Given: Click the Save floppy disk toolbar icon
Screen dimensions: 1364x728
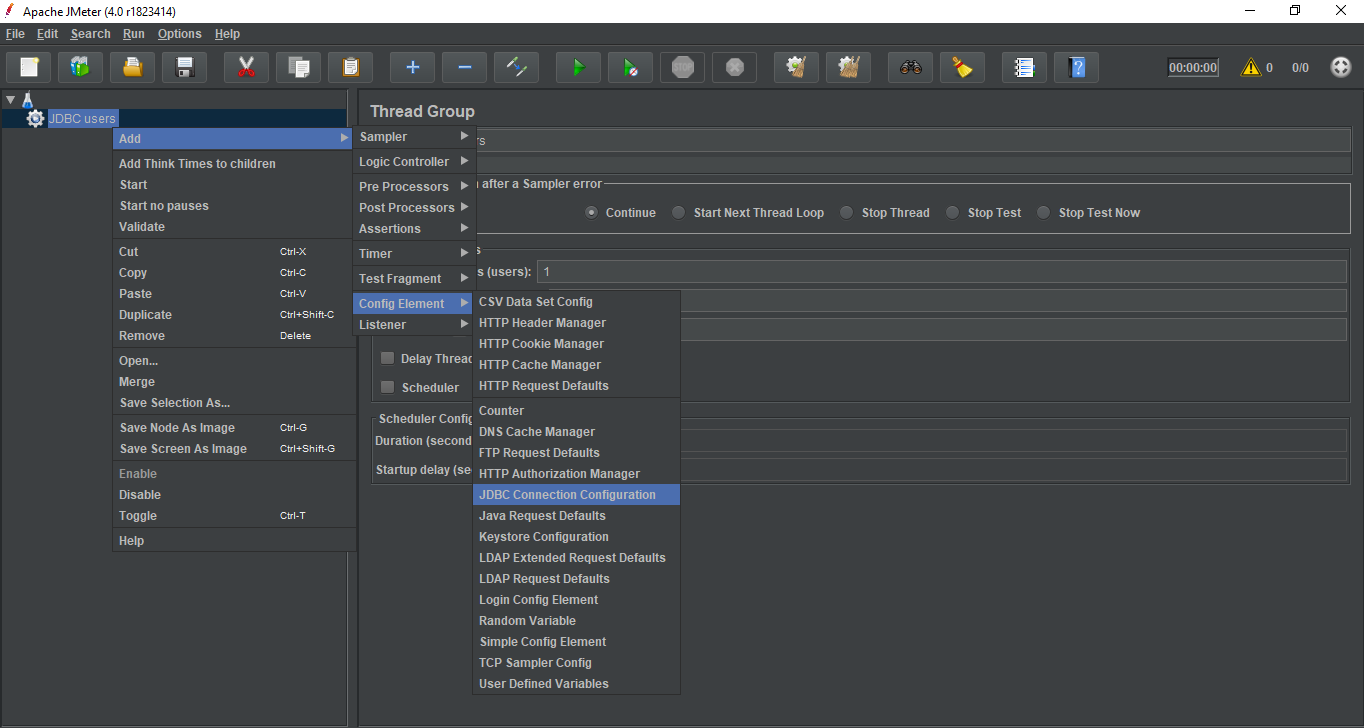Looking at the screenshot, I should (x=184, y=68).
